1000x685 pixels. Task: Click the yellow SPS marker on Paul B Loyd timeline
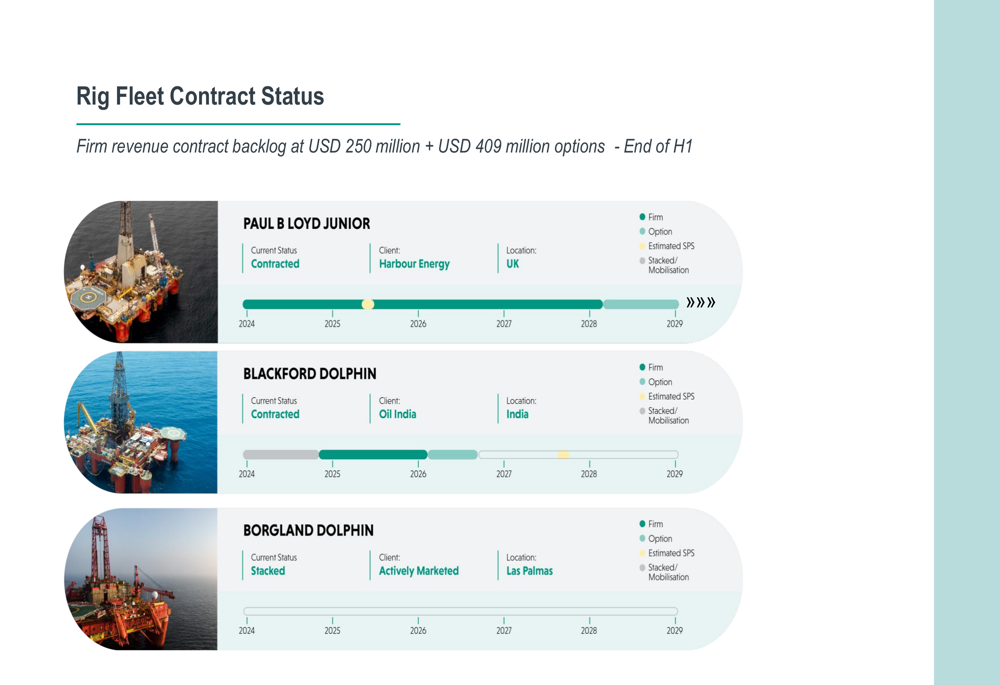368,304
